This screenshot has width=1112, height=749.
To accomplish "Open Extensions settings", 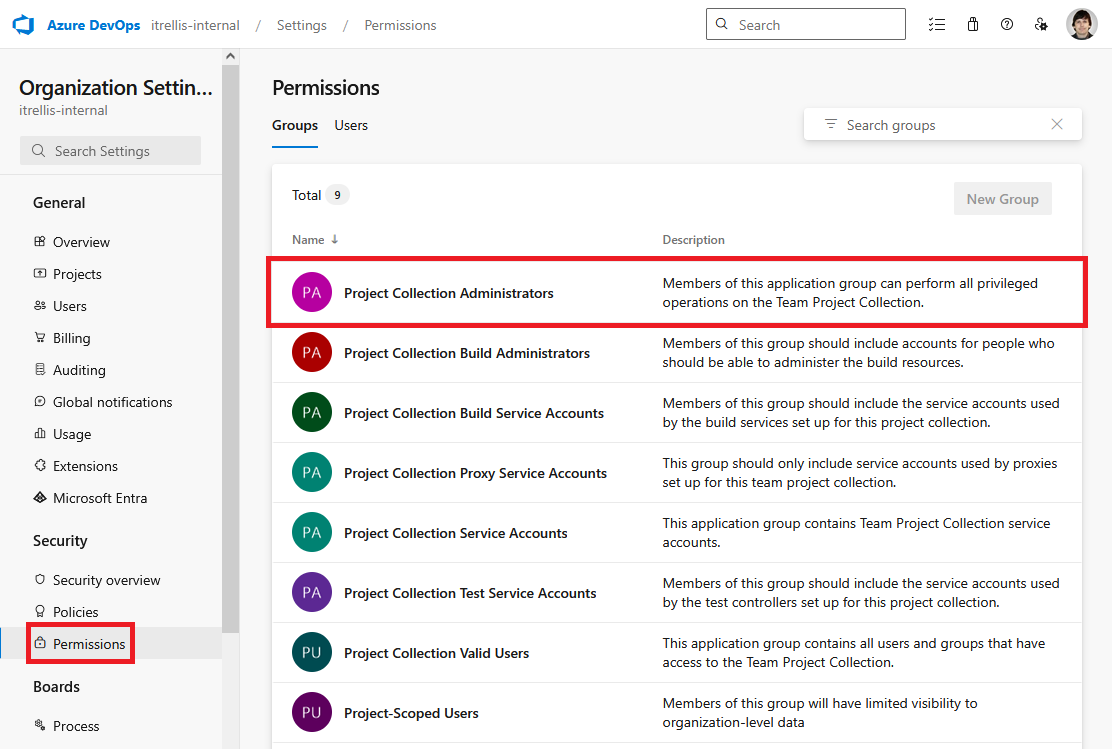I will pyautogui.click(x=85, y=466).
